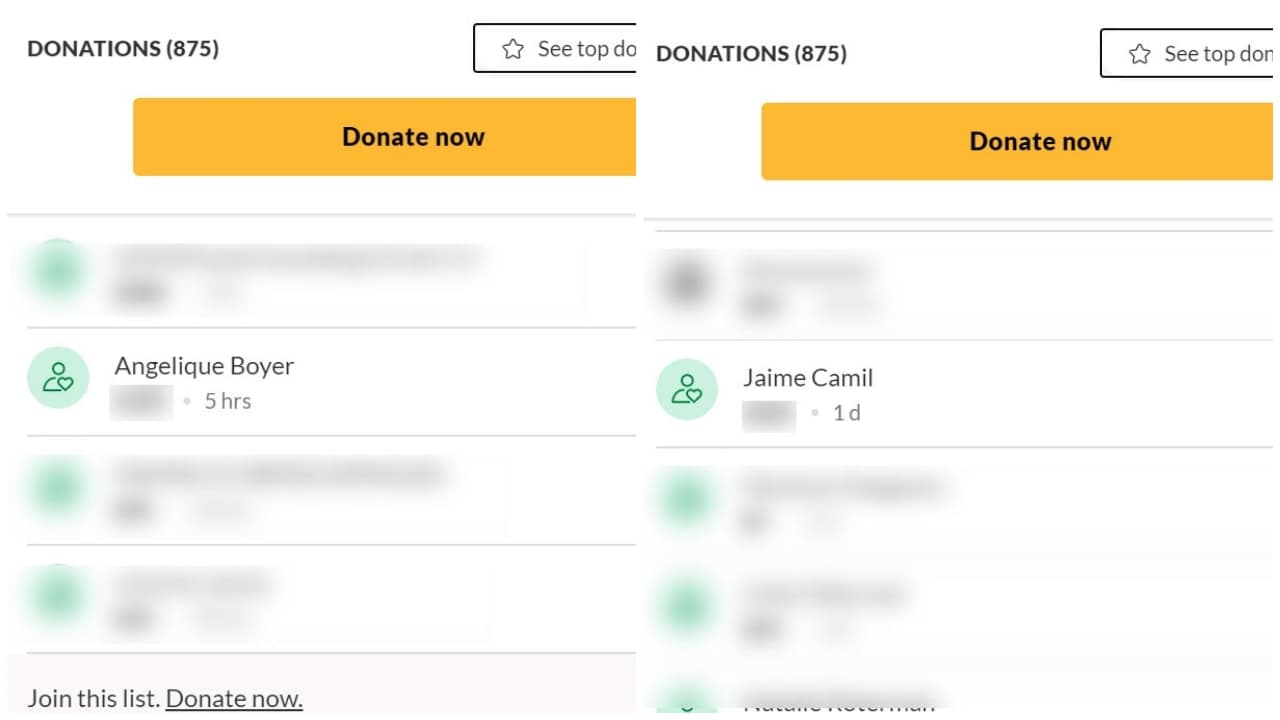
Task: Click the blurred green avatar directly below Angelique Boyer
Action: 58,487
